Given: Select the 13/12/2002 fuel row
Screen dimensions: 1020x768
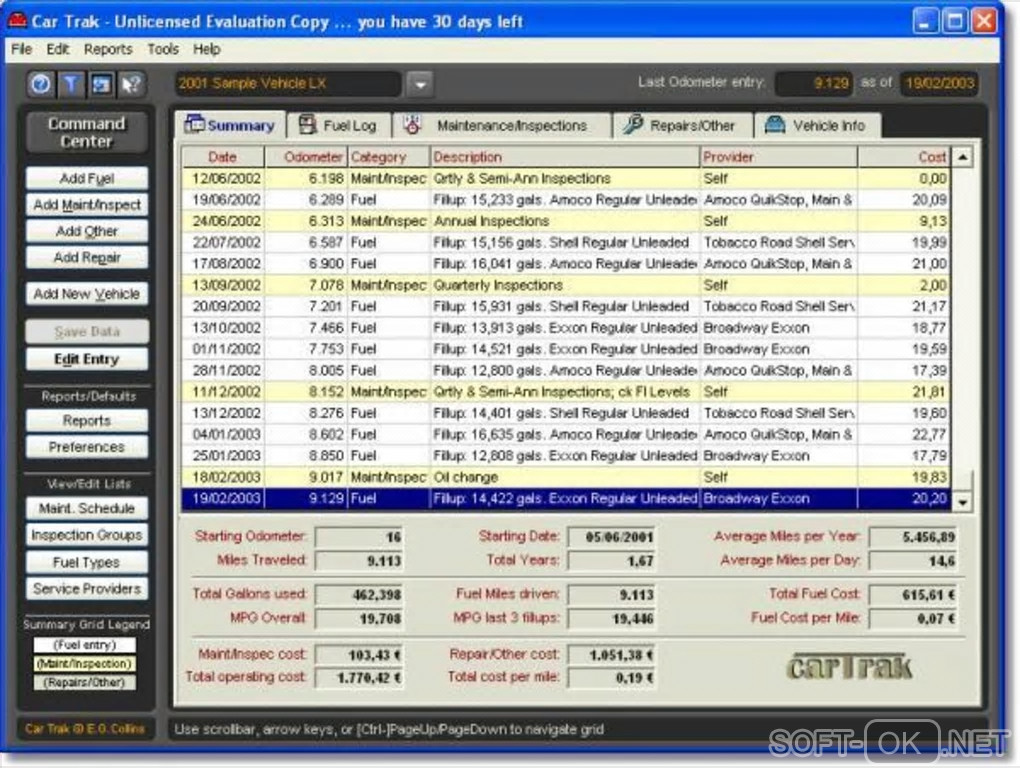Looking at the screenshot, I should pos(566,413).
